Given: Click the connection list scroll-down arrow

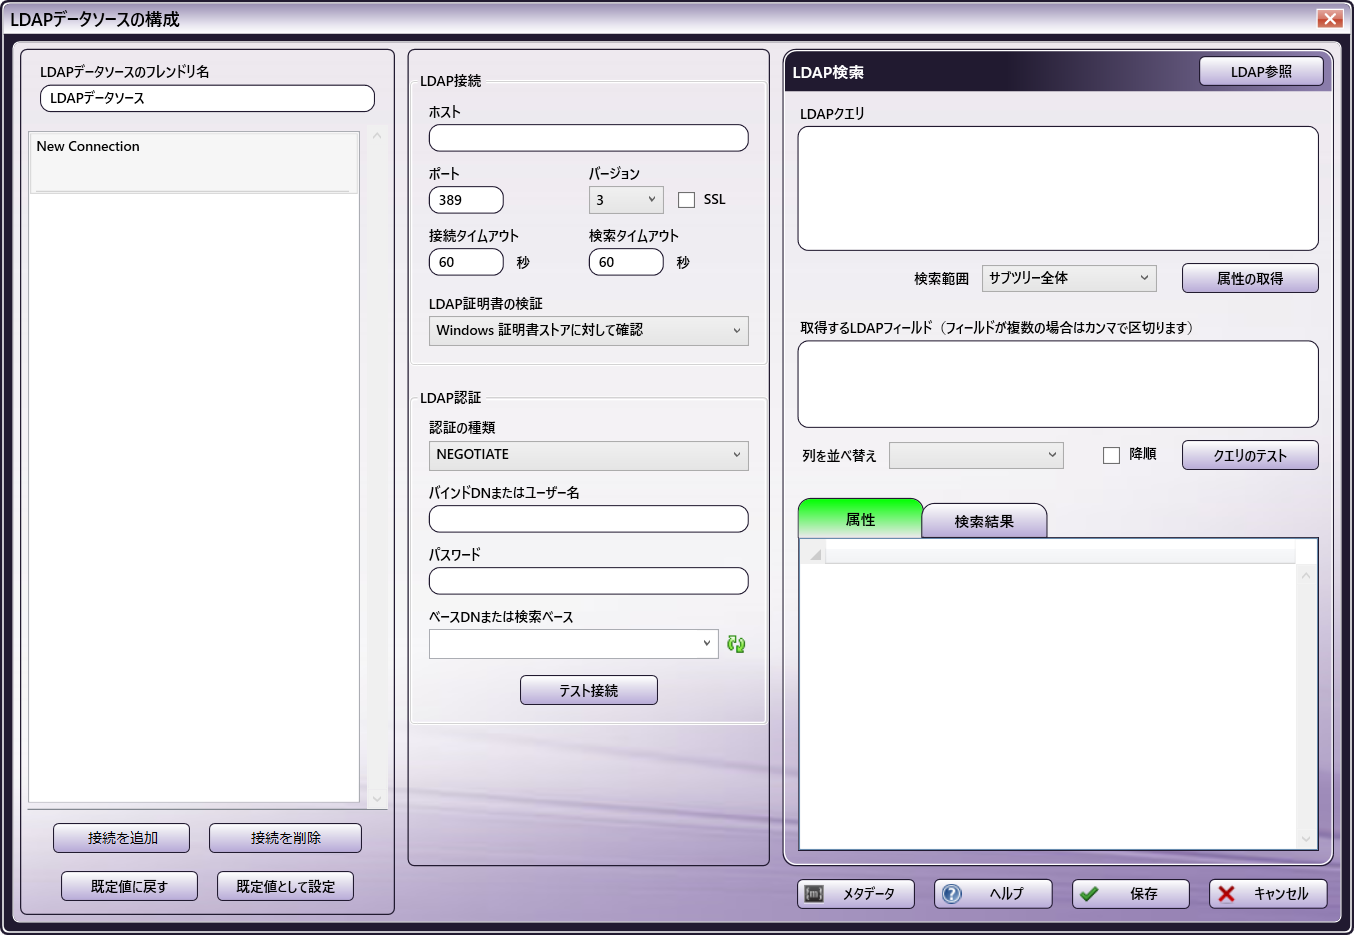Looking at the screenshot, I should click(x=377, y=798).
